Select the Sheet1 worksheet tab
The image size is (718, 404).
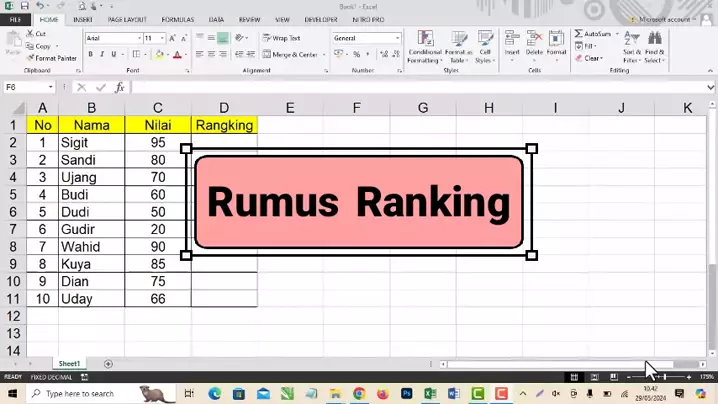[69, 364]
